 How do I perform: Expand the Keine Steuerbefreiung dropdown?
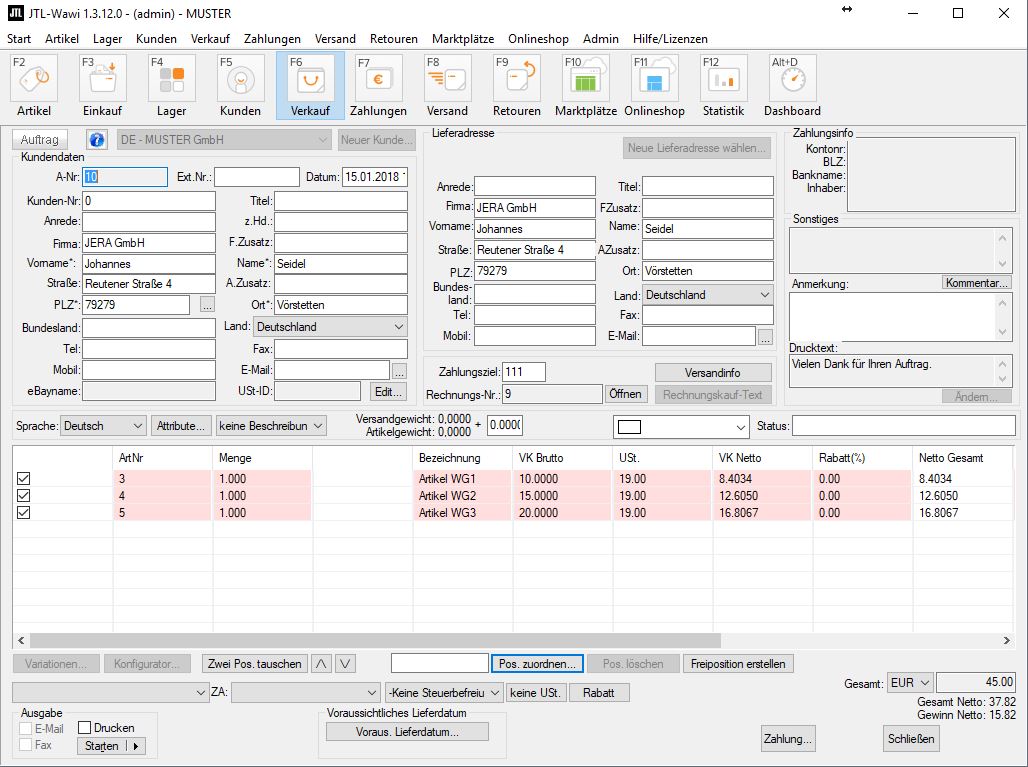[x=445, y=692]
